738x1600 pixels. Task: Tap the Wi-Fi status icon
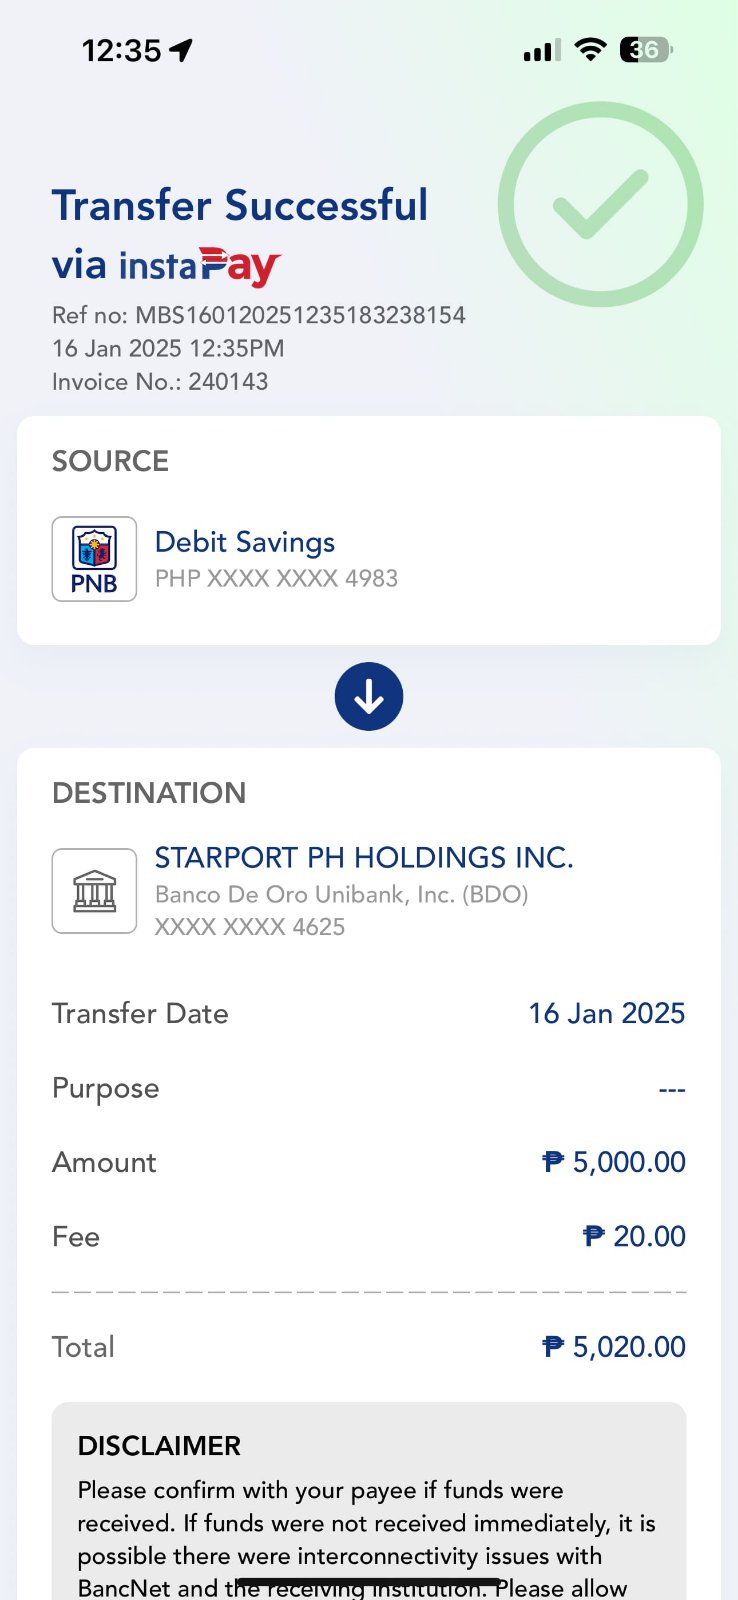591,49
